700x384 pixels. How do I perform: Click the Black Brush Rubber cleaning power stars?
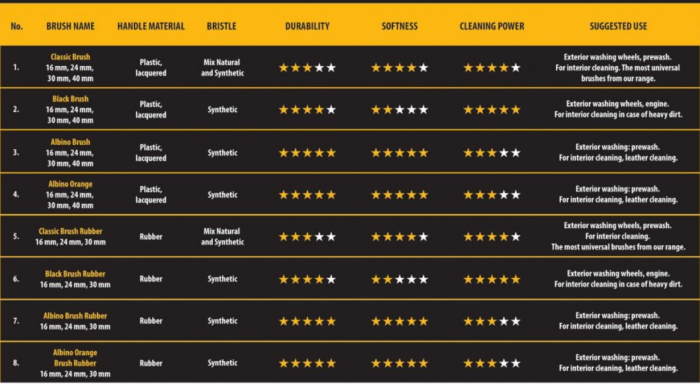click(x=492, y=279)
